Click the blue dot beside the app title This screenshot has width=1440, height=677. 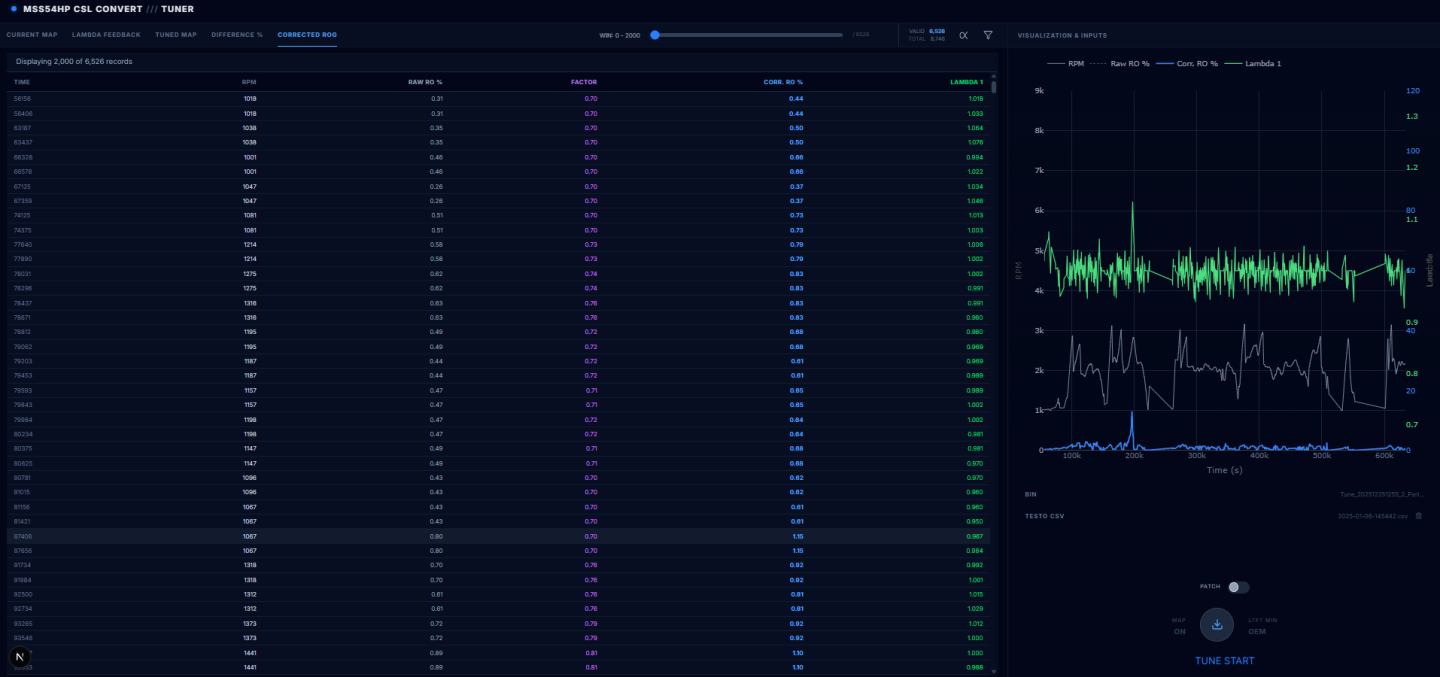click(12, 9)
